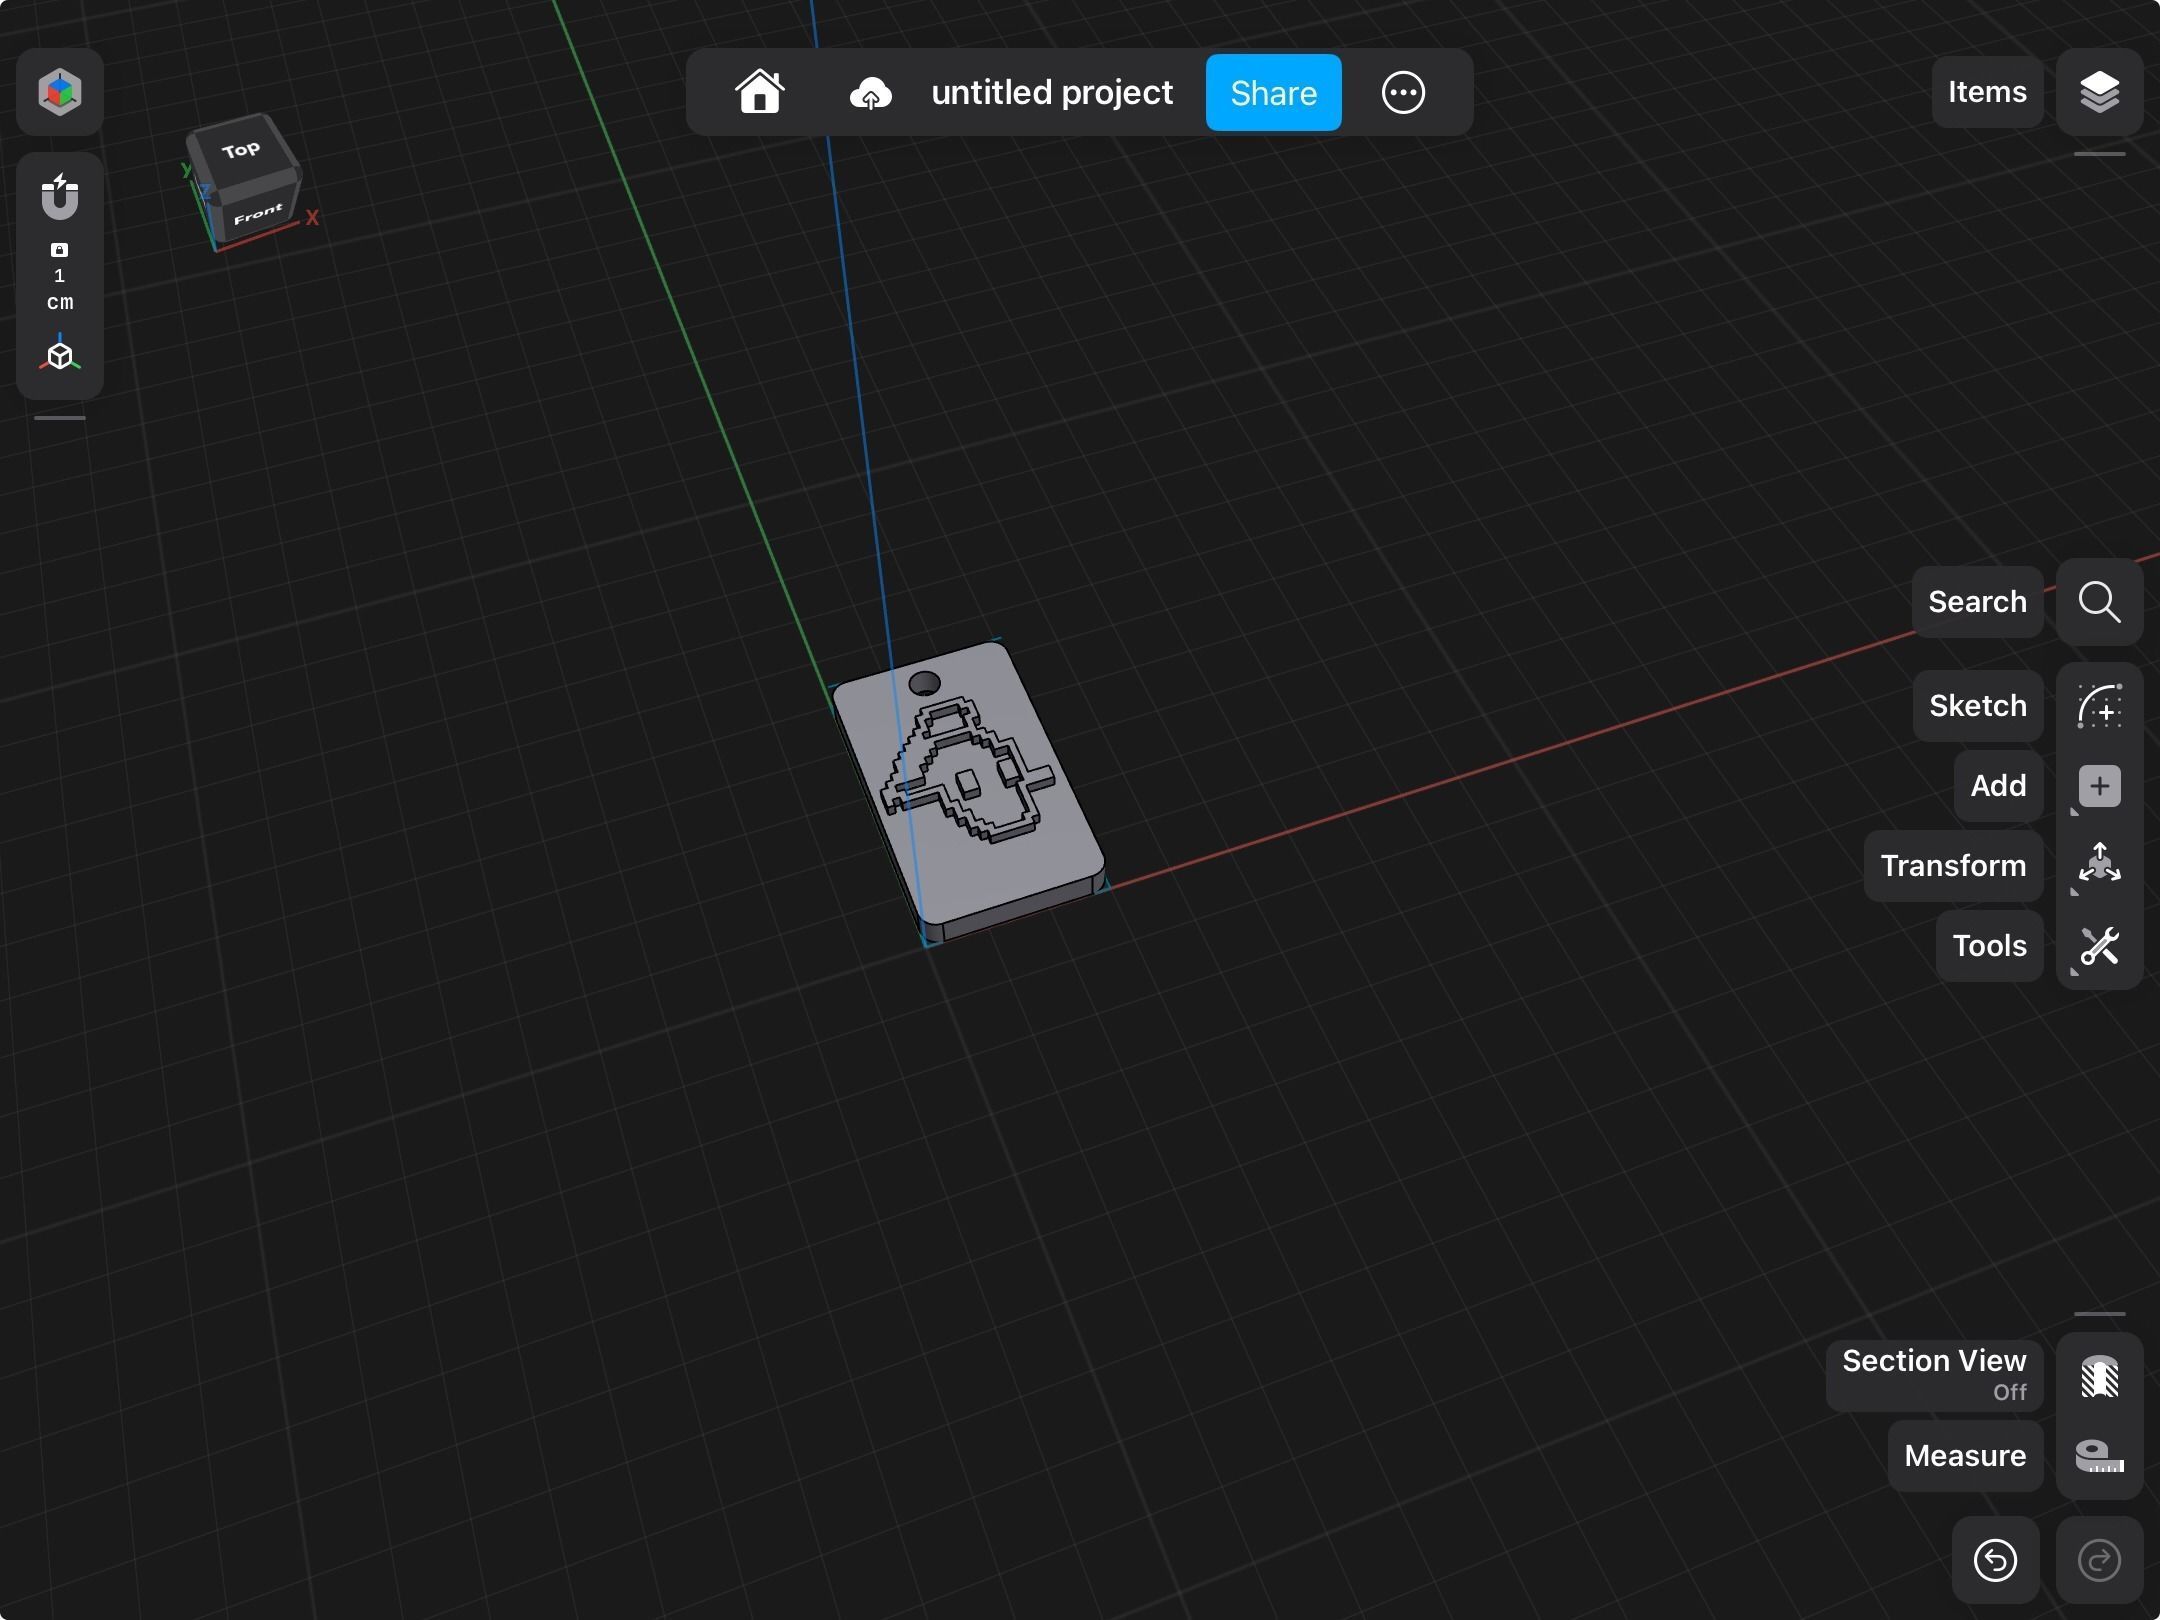Rename the untitled project title
The width and height of the screenshot is (2160, 1620).
(x=1052, y=92)
